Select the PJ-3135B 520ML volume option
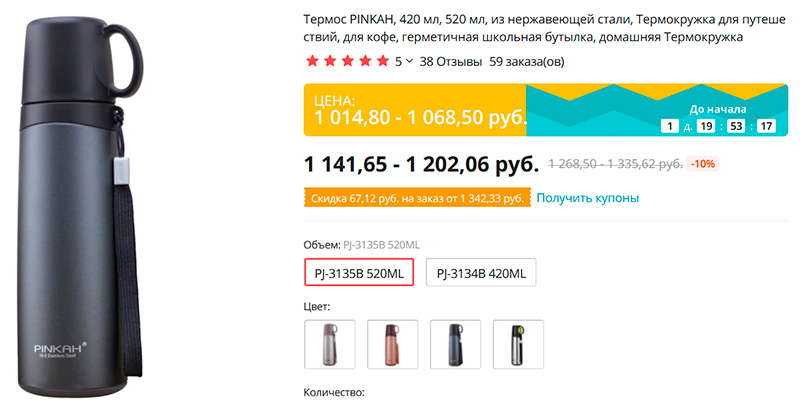This screenshot has width=800, height=406. (x=359, y=273)
